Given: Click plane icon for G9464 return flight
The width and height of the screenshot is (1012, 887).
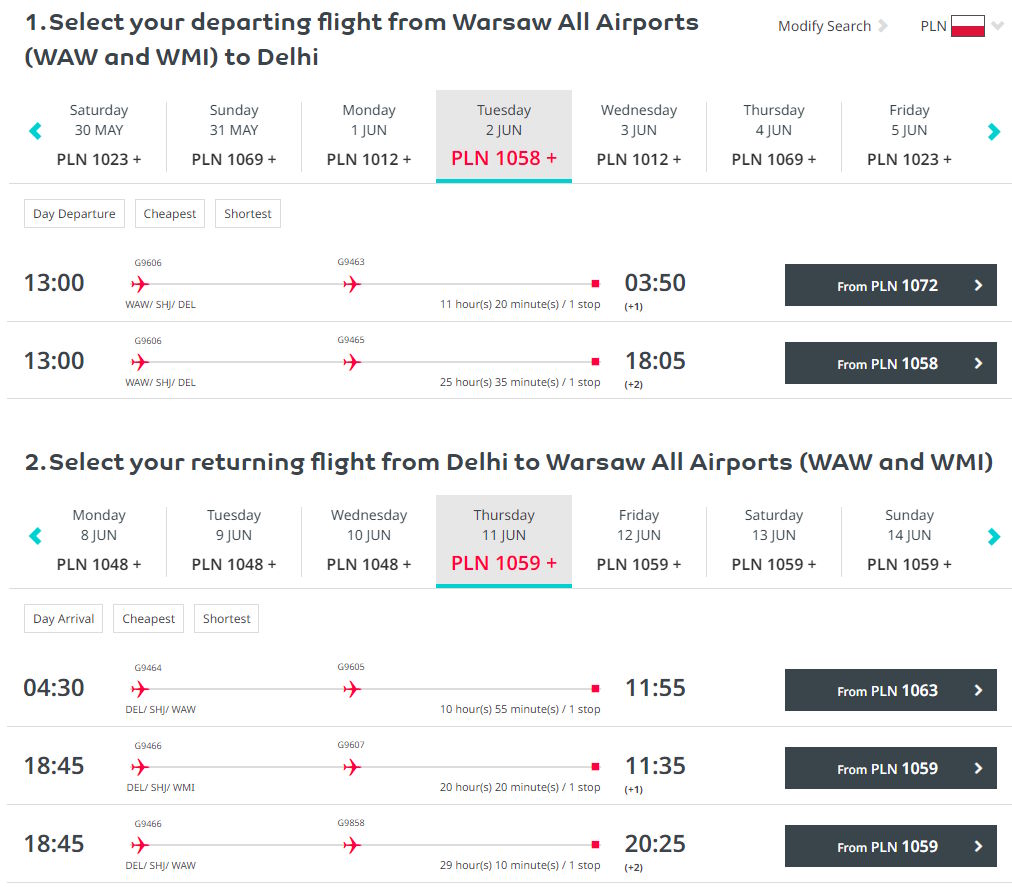Looking at the screenshot, I should tap(139, 689).
